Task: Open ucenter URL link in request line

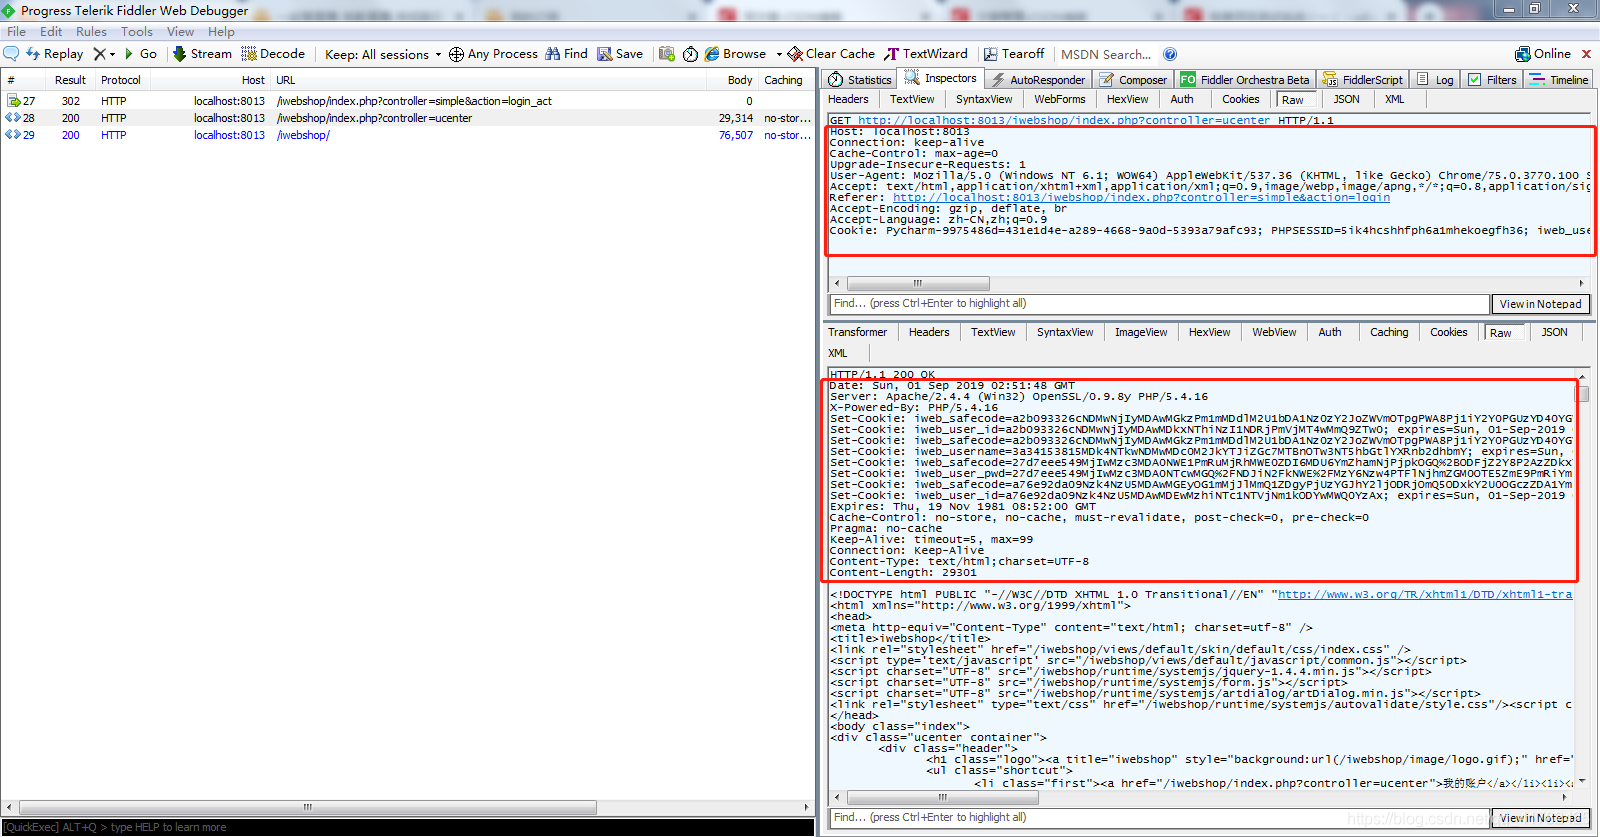Action: click(1064, 120)
